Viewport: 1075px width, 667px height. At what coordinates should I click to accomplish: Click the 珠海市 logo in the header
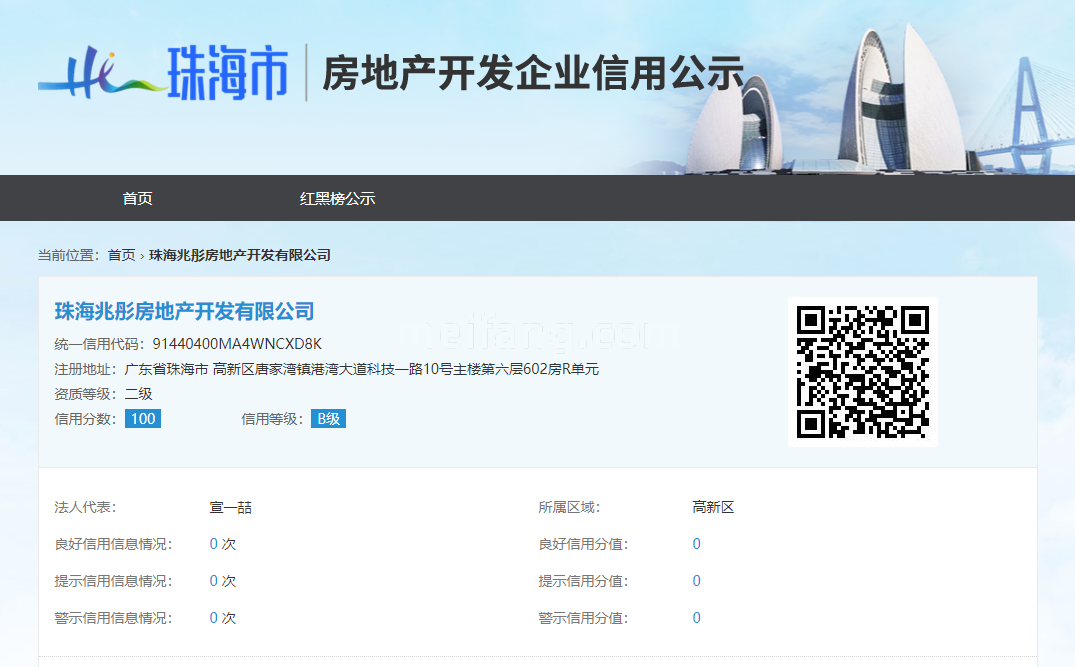(163, 72)
